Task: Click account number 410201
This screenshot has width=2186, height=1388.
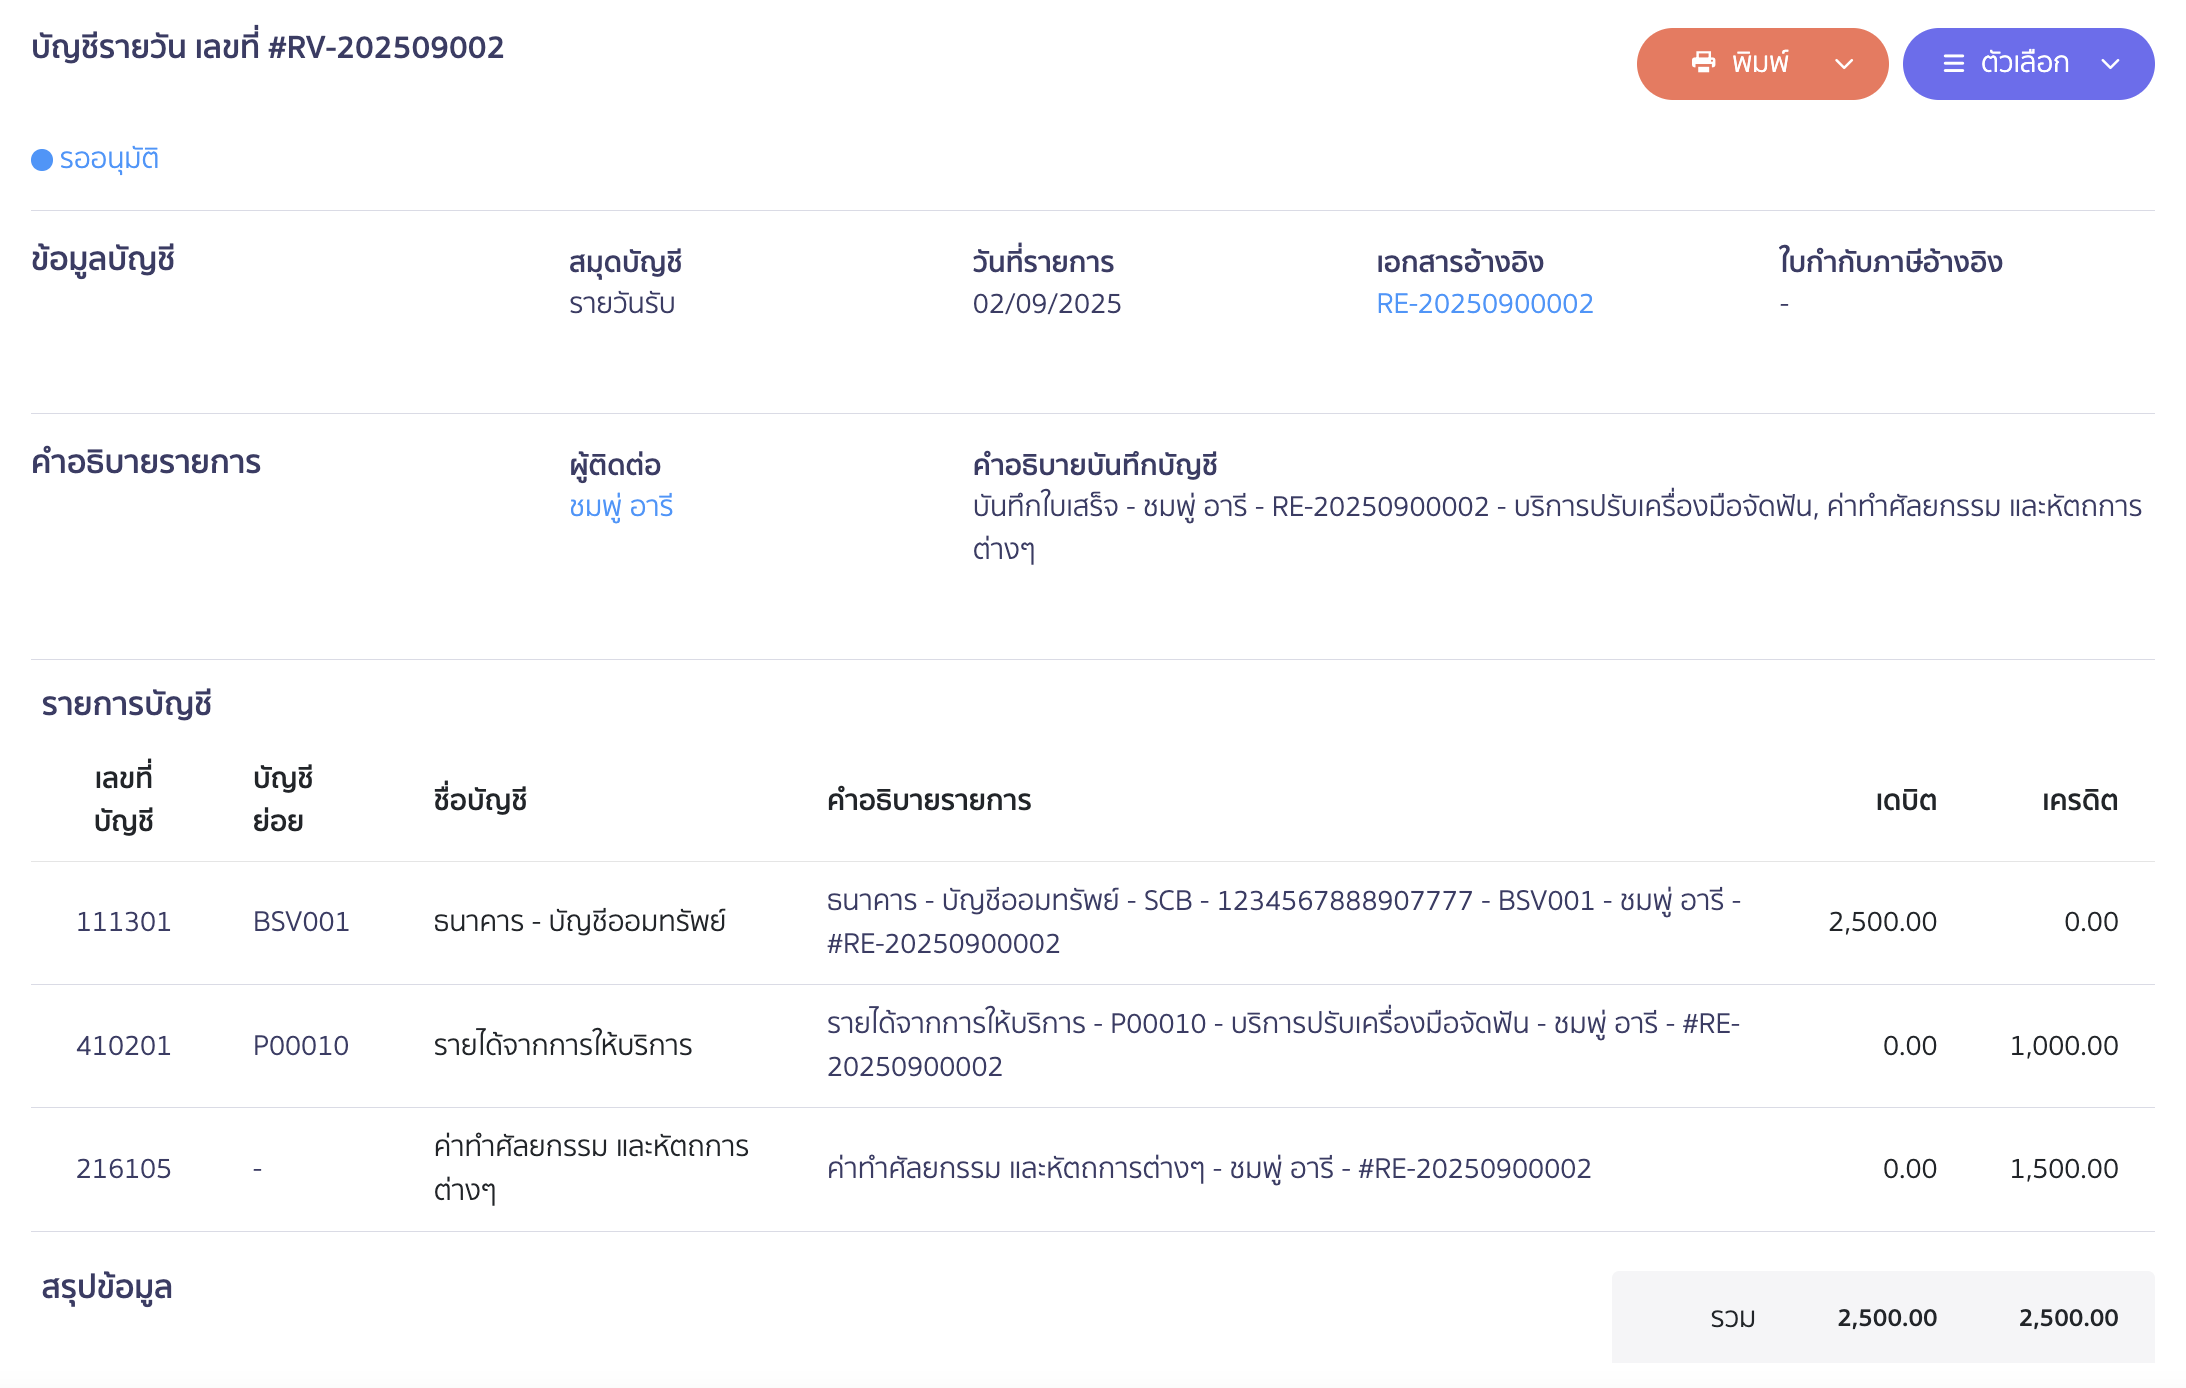Action: (124, 1045)
